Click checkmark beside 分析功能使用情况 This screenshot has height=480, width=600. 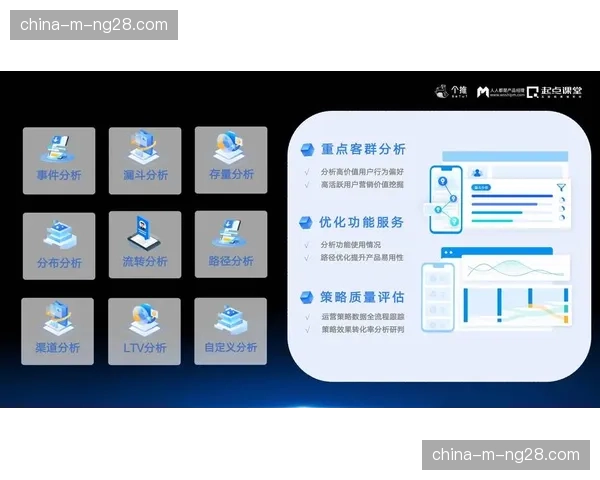307,244
